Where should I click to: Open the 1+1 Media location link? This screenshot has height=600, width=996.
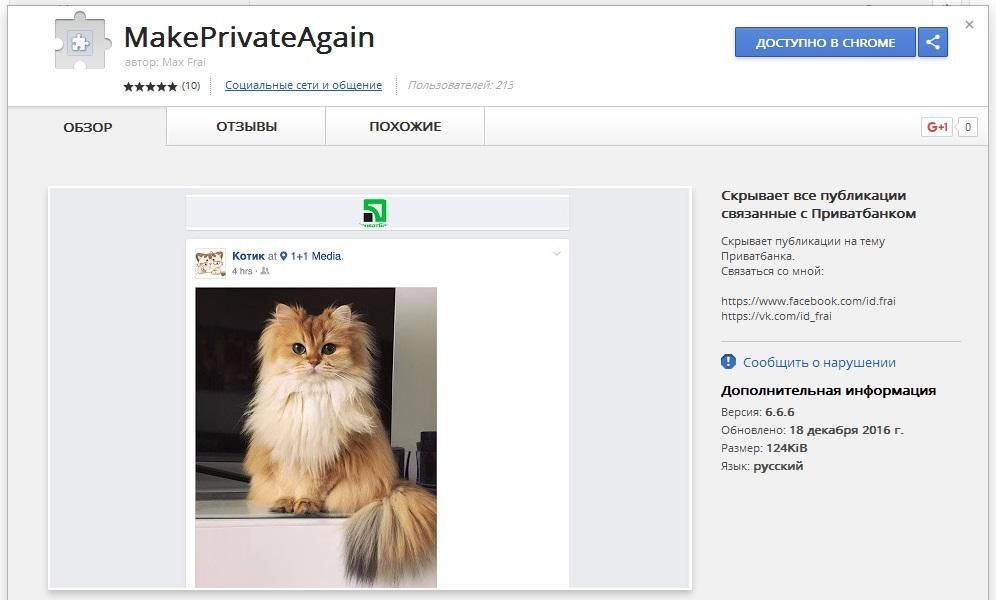316,256
